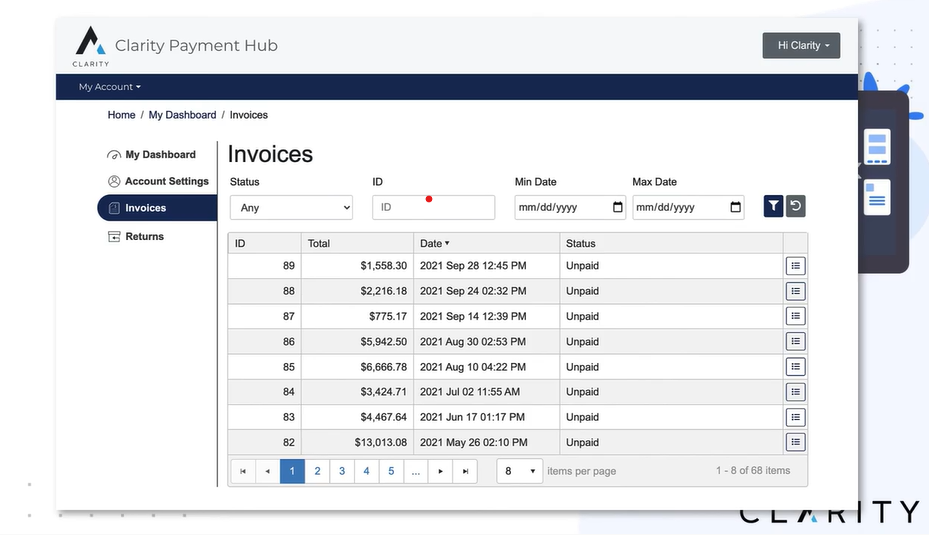
Task: Click the date 2021 Jul 02 11:55 AM
Action: click(470, 392)
